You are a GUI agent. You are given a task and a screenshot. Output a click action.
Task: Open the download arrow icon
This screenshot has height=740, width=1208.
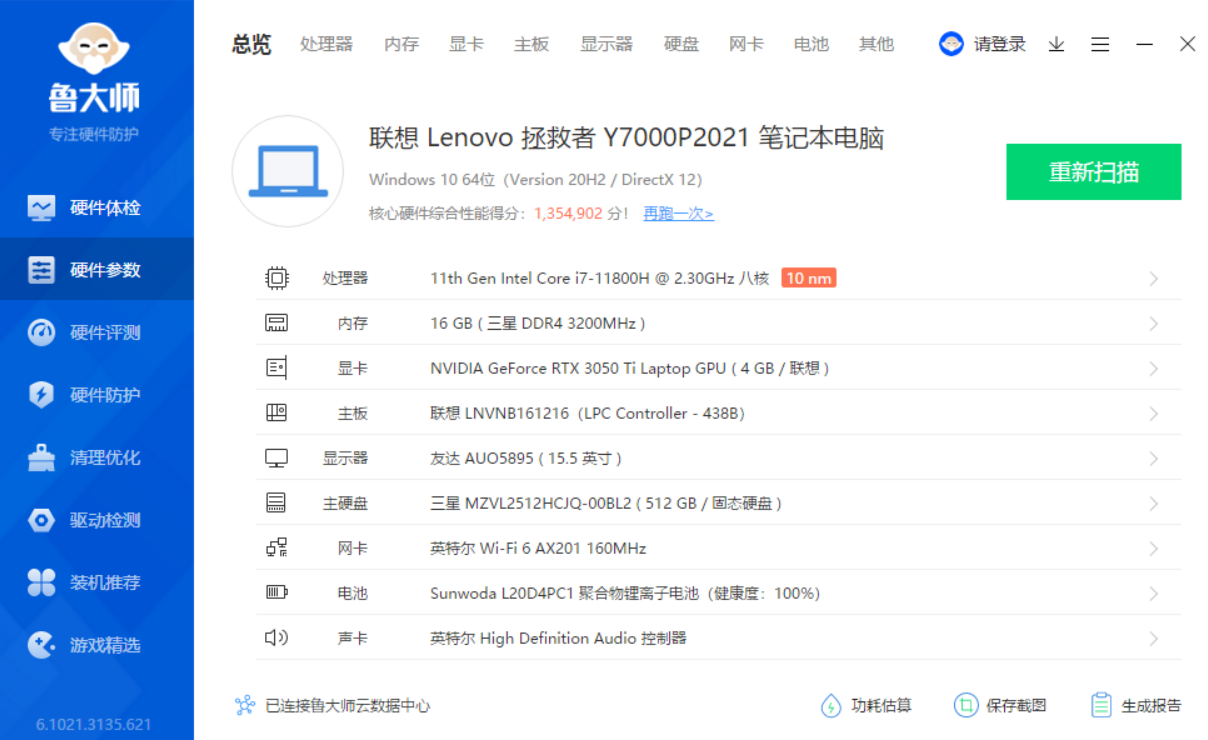(x=1056, y=44)
